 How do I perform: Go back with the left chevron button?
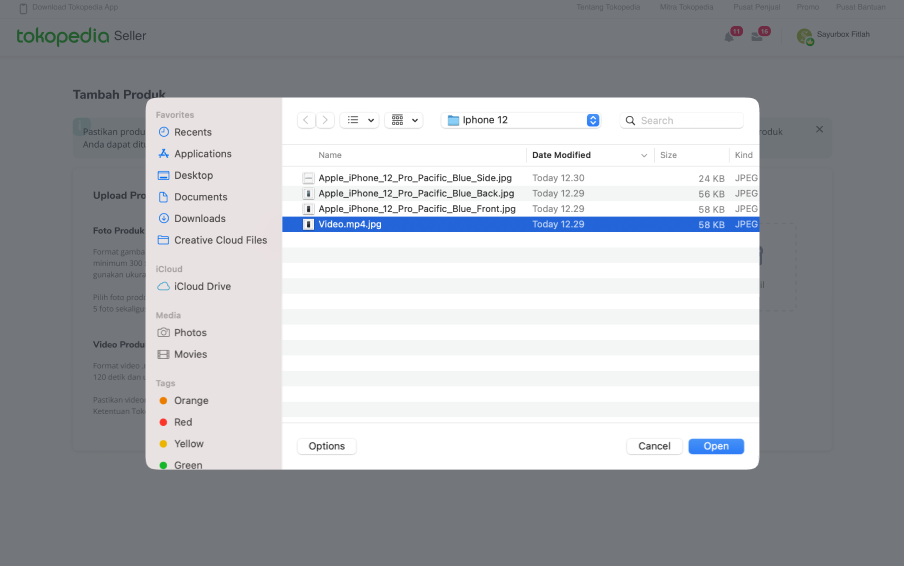306,120
